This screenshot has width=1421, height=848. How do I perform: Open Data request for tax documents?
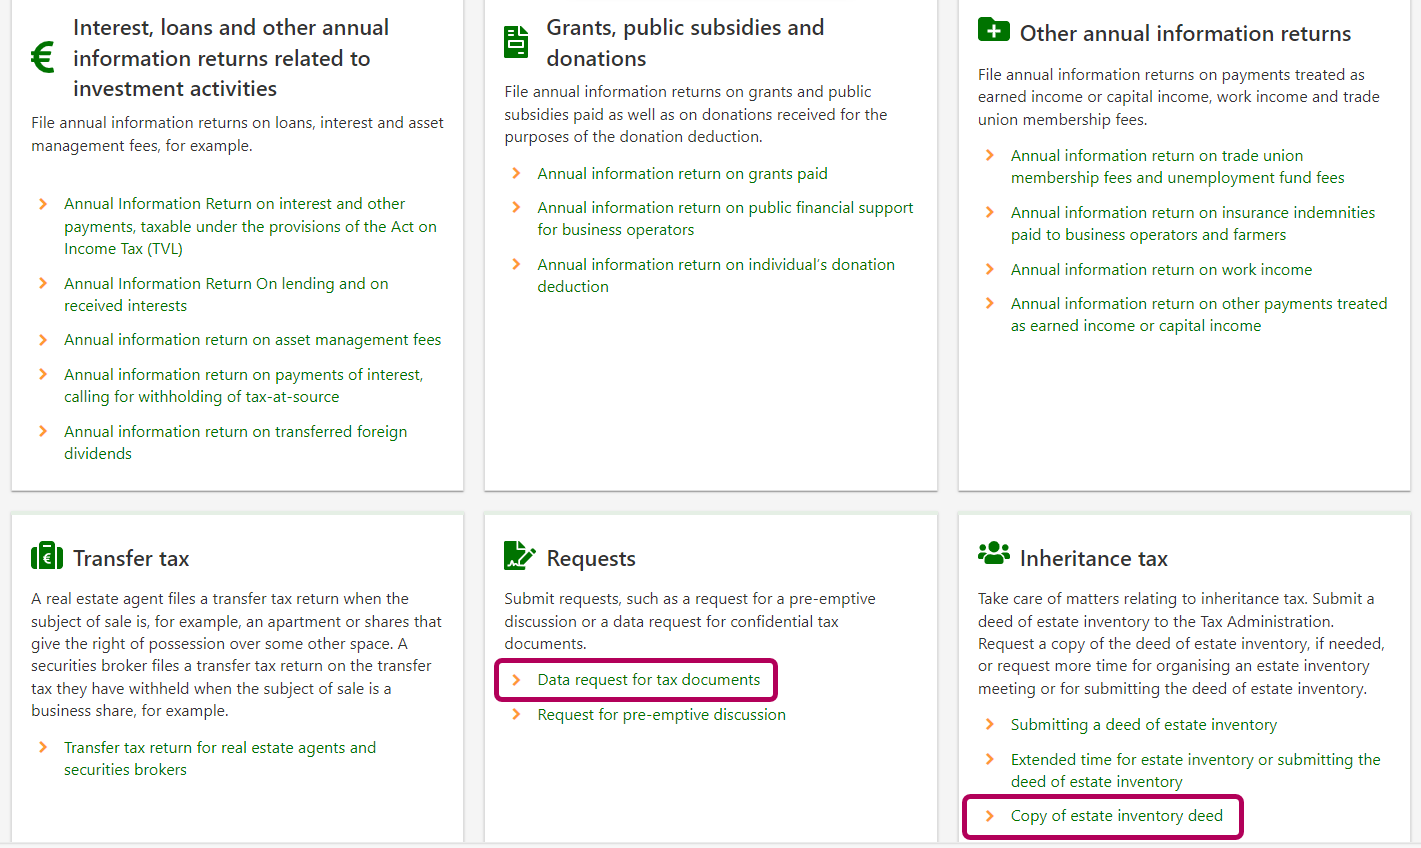tap(648, 680)
